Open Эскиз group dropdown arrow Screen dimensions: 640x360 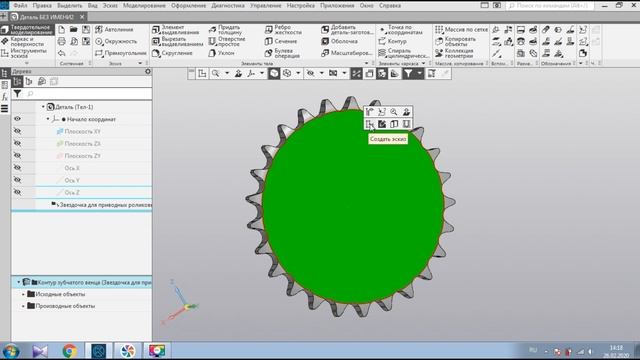coord(140,63)
